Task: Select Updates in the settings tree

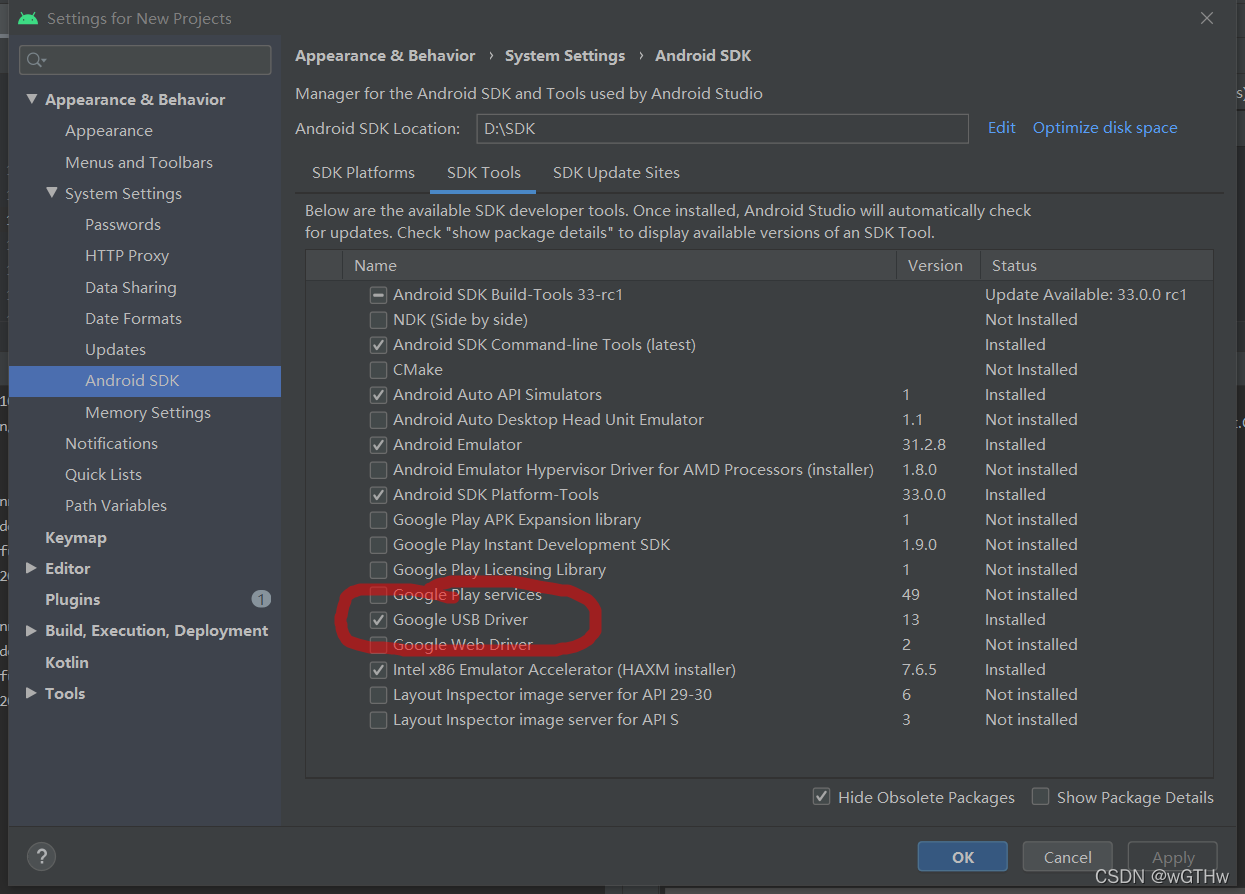Action: click(x=115, y=350)
